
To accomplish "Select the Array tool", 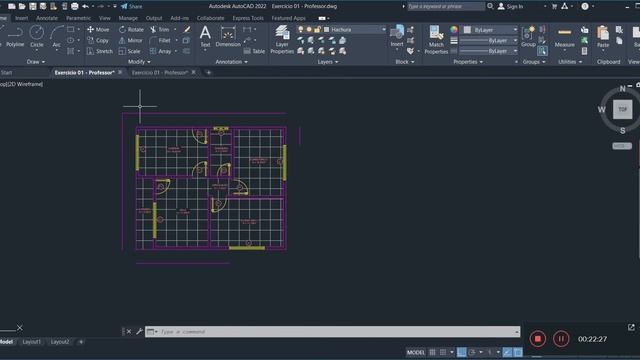I will 160,51.
